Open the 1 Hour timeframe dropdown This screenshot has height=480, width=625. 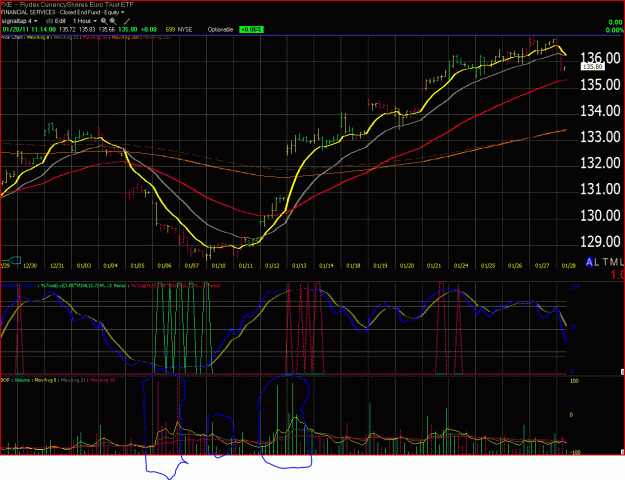coord(85,21)
